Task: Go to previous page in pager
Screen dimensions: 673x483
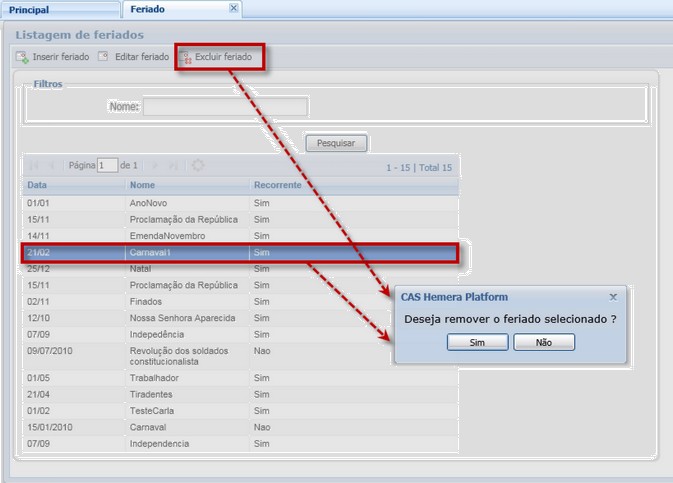Action: point(52,165)
